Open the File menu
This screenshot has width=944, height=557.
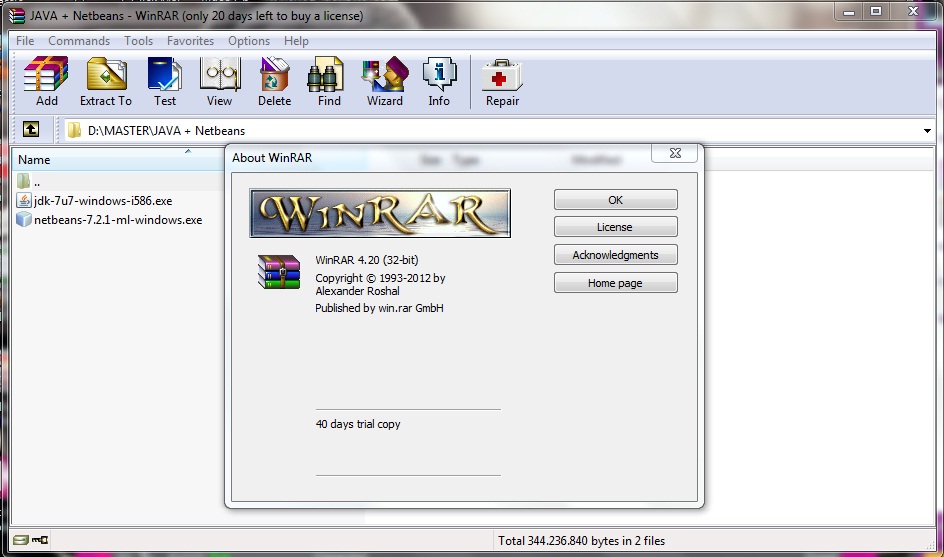pyautogui.click(x=25, y=41)
